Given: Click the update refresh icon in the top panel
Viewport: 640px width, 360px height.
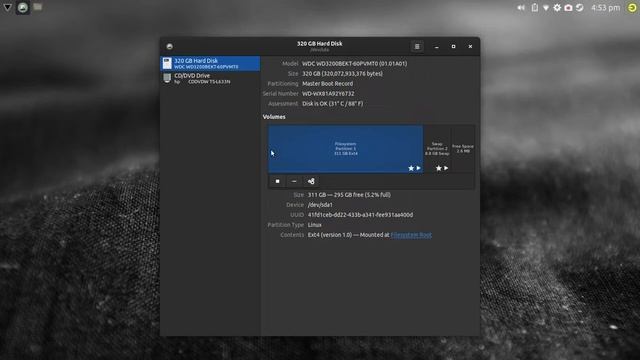Looking at the screenshot, I should [x=580, y=8].
